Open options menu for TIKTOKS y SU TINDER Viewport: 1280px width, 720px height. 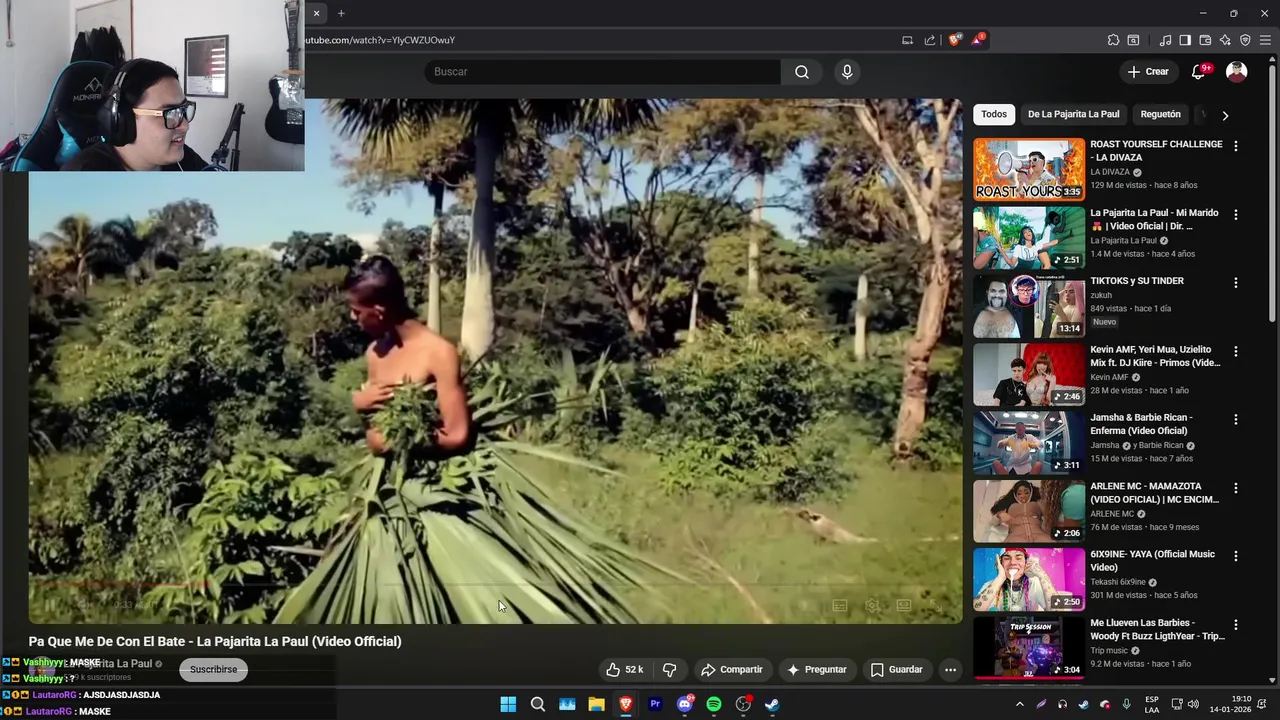[x=1236, y=283]
